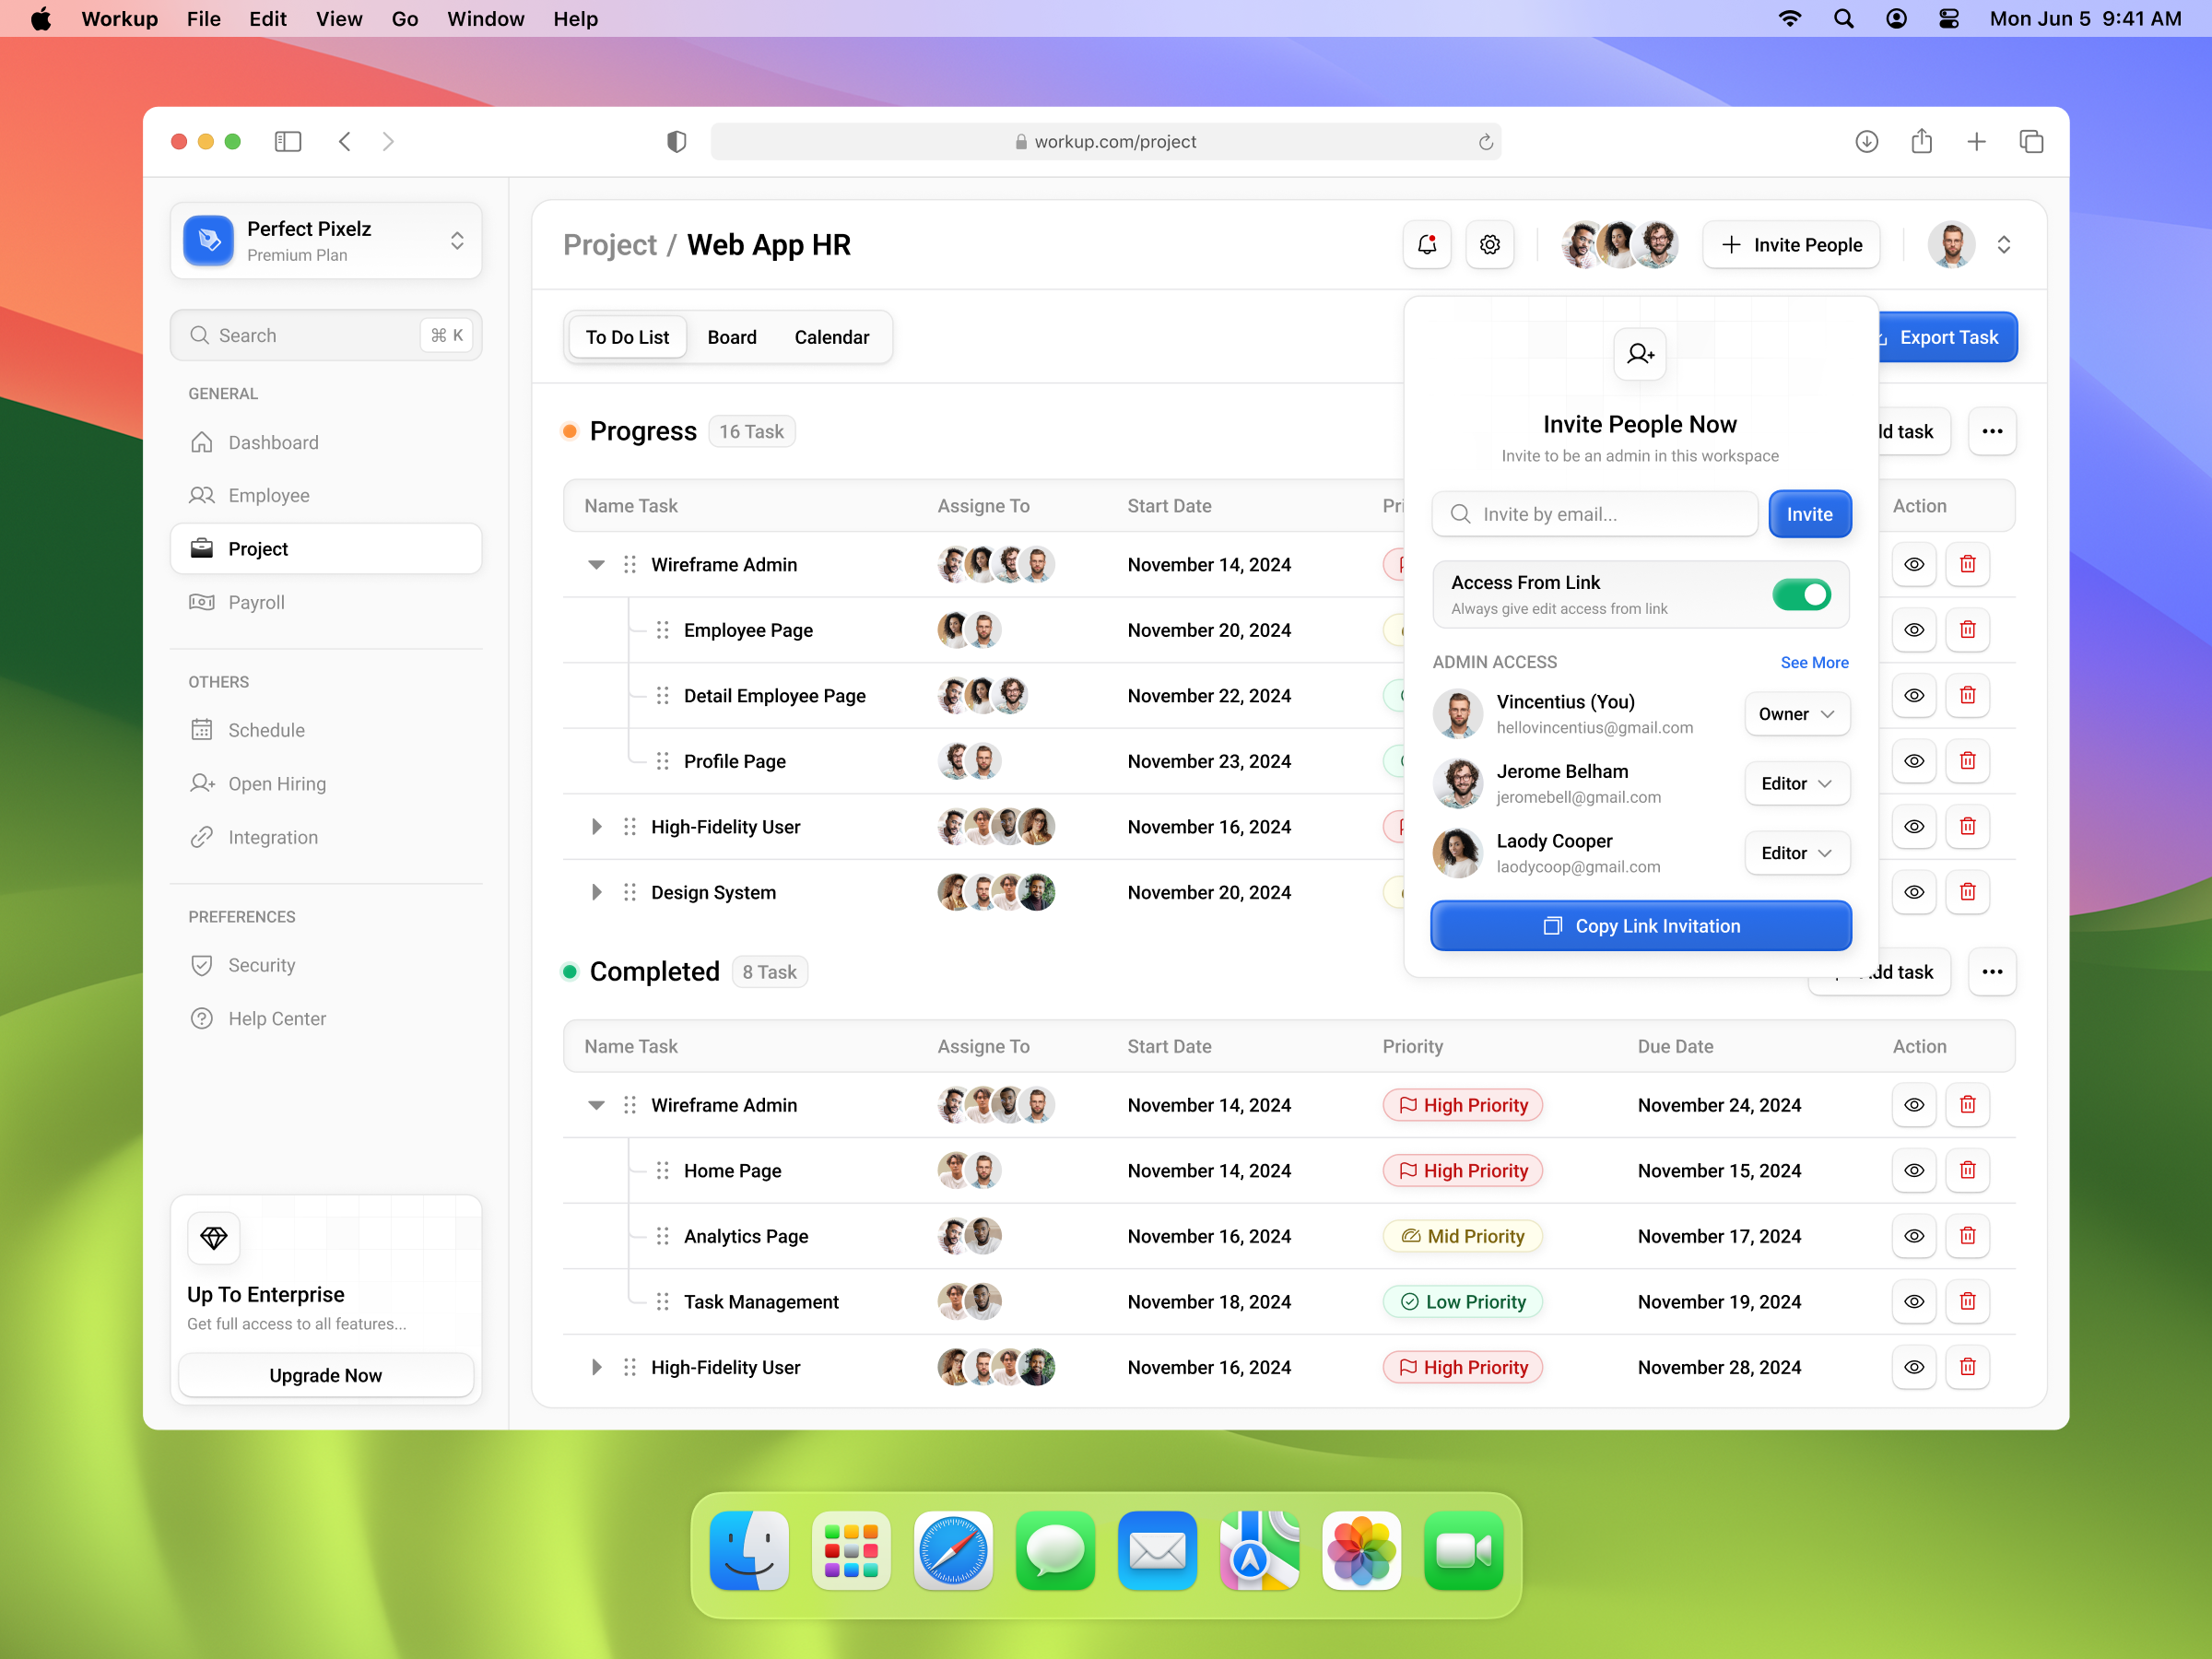Open the Open Hiring section
The height and width of the screenshot is (1659, 2212).
tap(277, 784)
